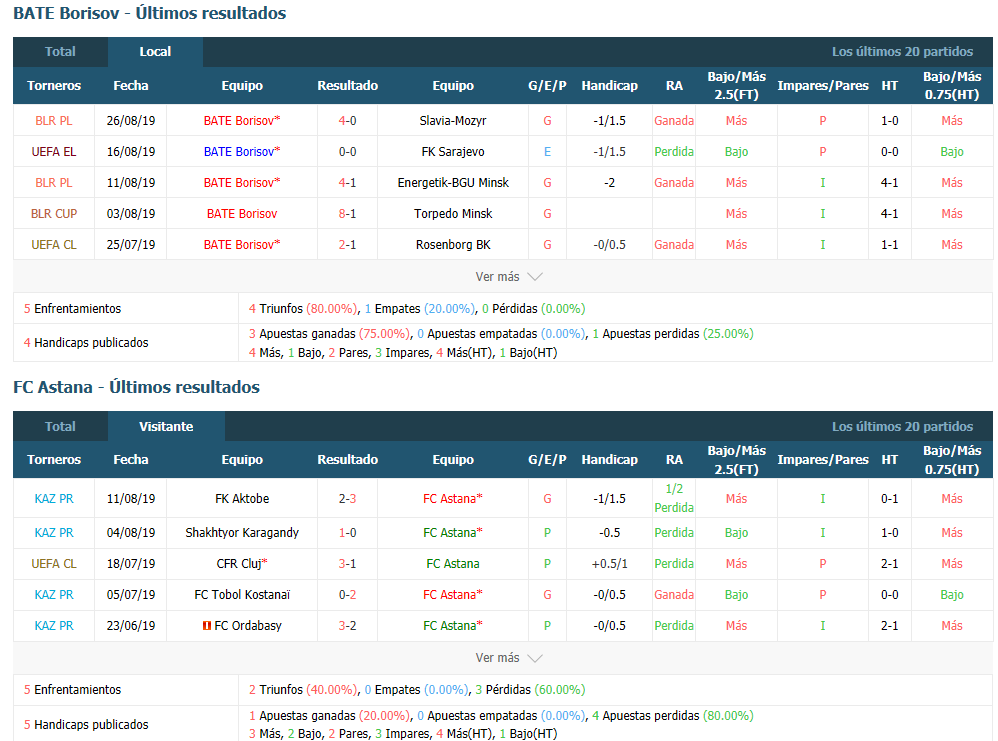Image resolution: width=998 pixels, height=741 pixels.
Task: Click the -0.5 handicap in Shakhtyor Karagandy row
Action: [x=609, y=533]
